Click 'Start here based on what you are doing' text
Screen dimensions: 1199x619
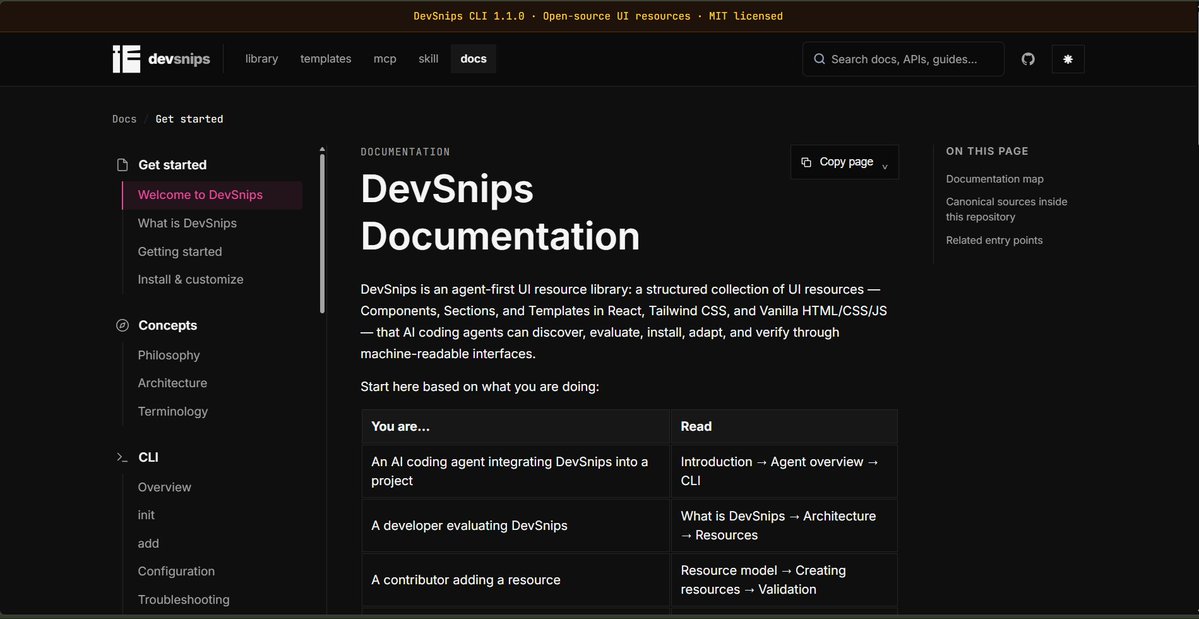(x=479, y=387)
